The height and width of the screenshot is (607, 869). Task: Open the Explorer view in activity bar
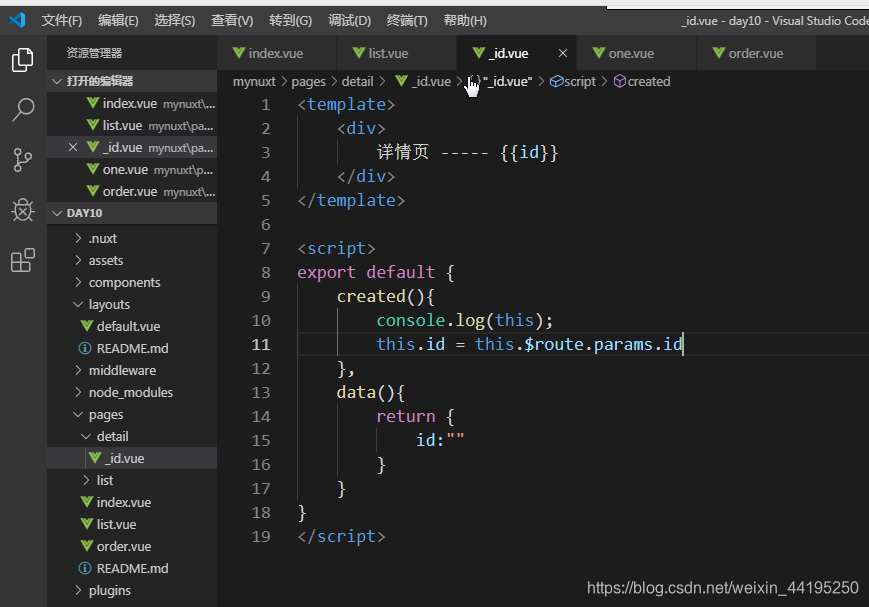(x=23, y=60)
